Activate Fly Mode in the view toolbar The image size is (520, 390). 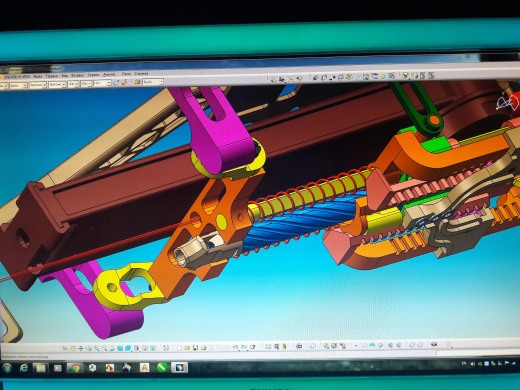[x=65, y=348]
